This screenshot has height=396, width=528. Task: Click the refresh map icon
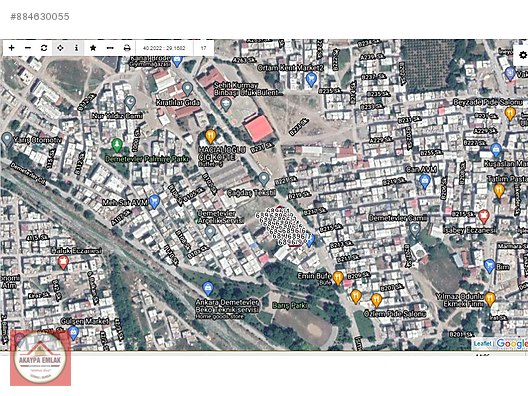point(44,48)
